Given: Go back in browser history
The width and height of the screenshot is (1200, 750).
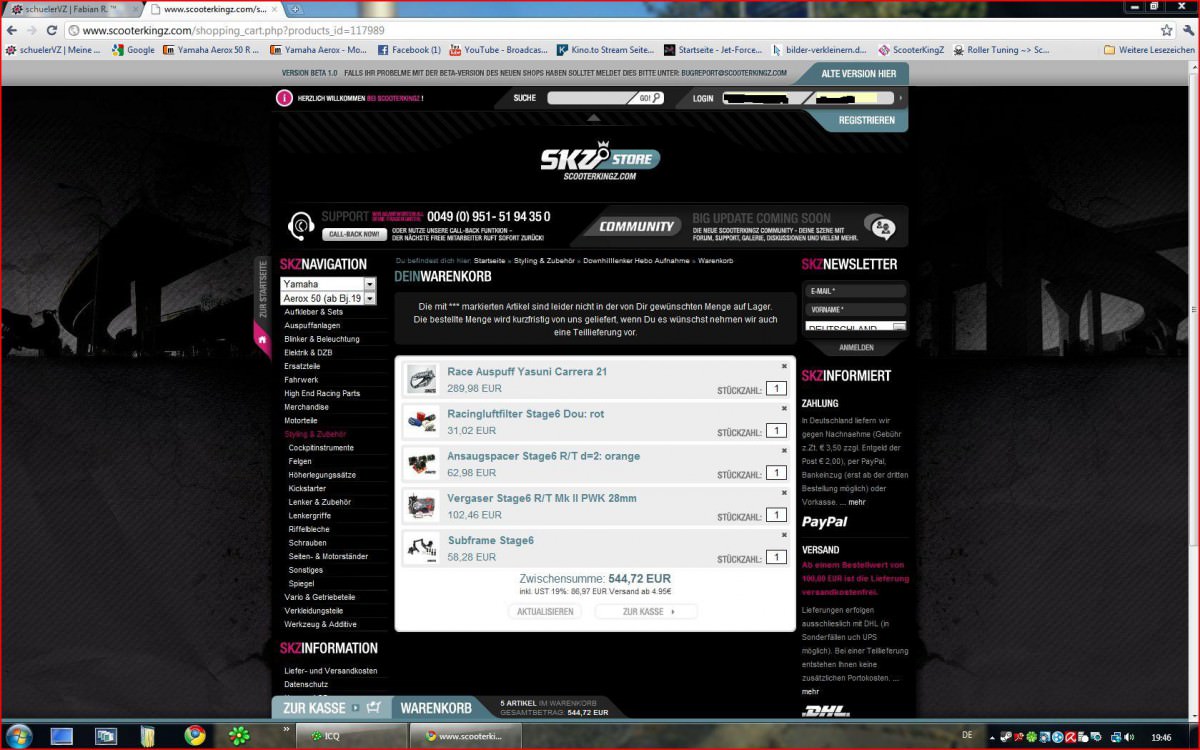Looking at the screenshot, I should pyautogui.click(x=12, y=30).
